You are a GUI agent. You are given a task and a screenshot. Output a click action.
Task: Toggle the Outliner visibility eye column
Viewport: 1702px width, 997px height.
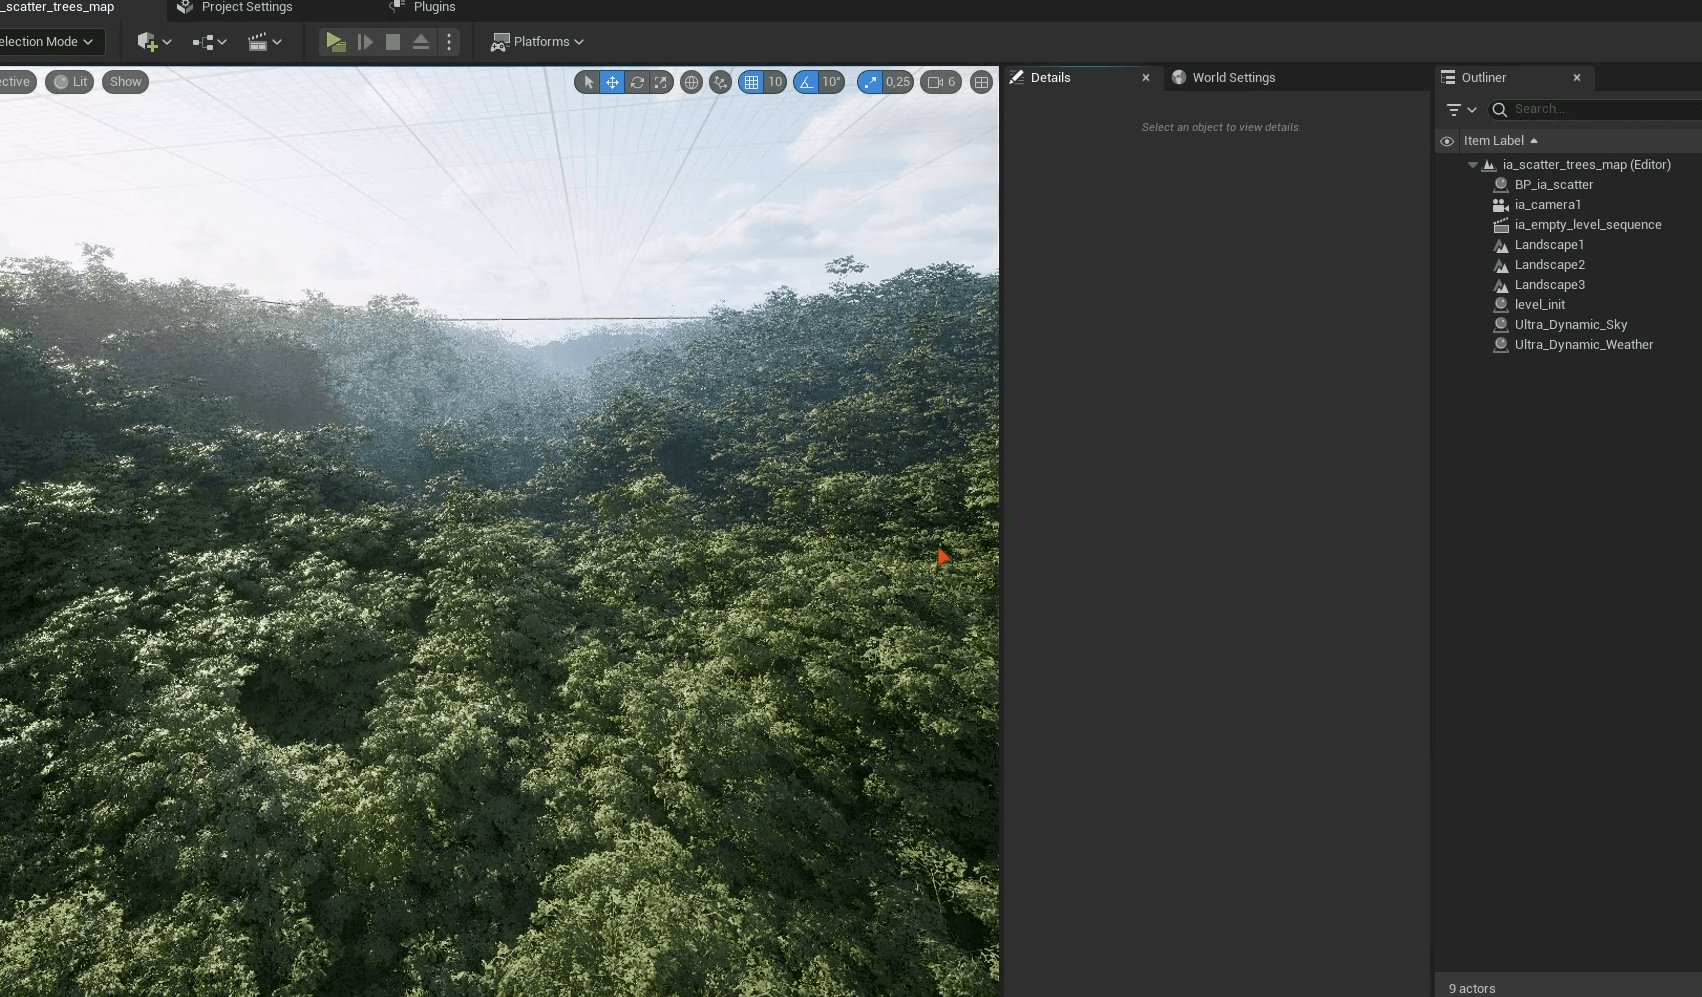[1447, 141]
